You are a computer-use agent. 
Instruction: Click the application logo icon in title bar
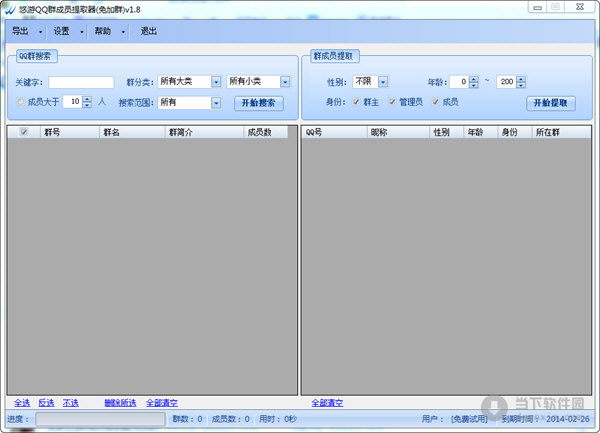pos(11,9)
